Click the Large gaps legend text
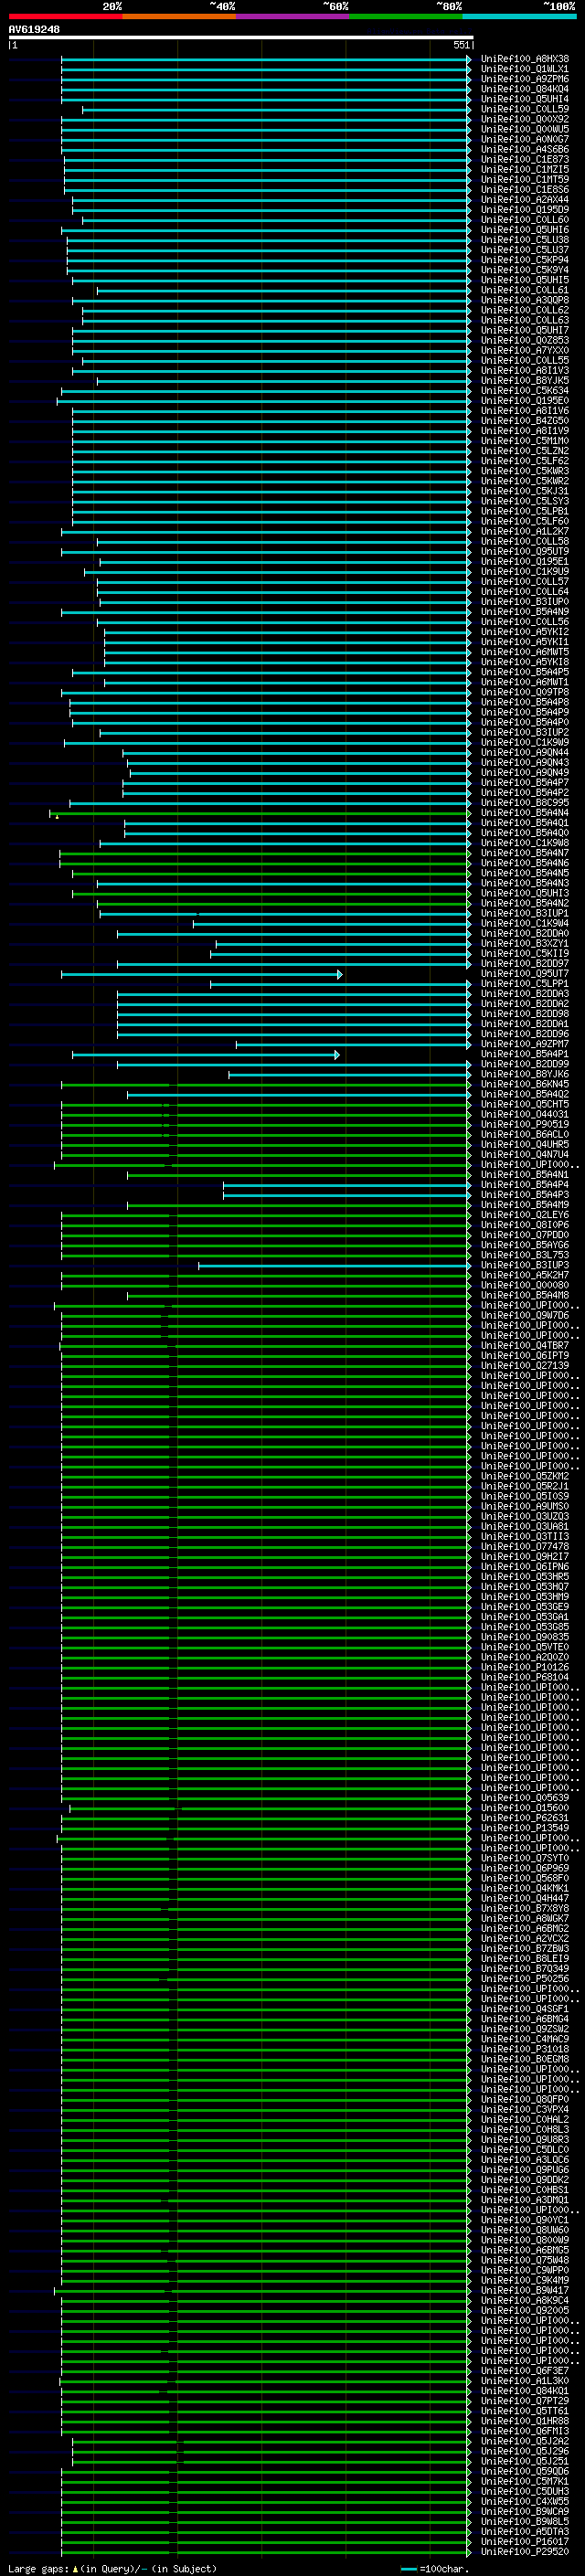The width and height of the screenshot is (585, 2576). click(x=112, y=2569)
